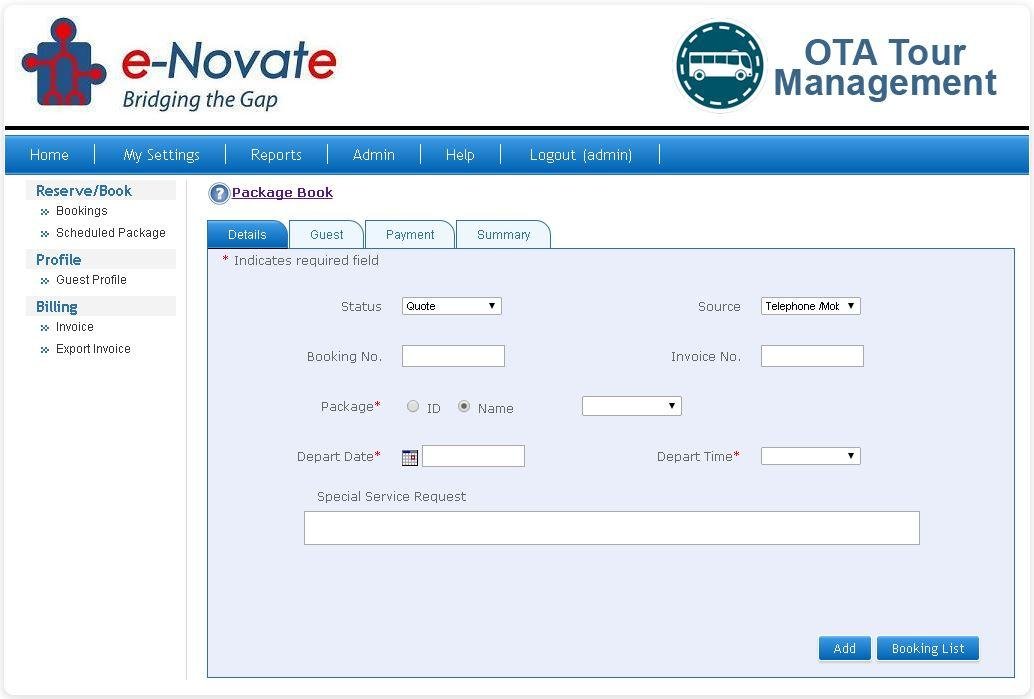Click the bullet icon beside Export Invoice
This screenshot has width=1034, height=699.
pos(44,350)
